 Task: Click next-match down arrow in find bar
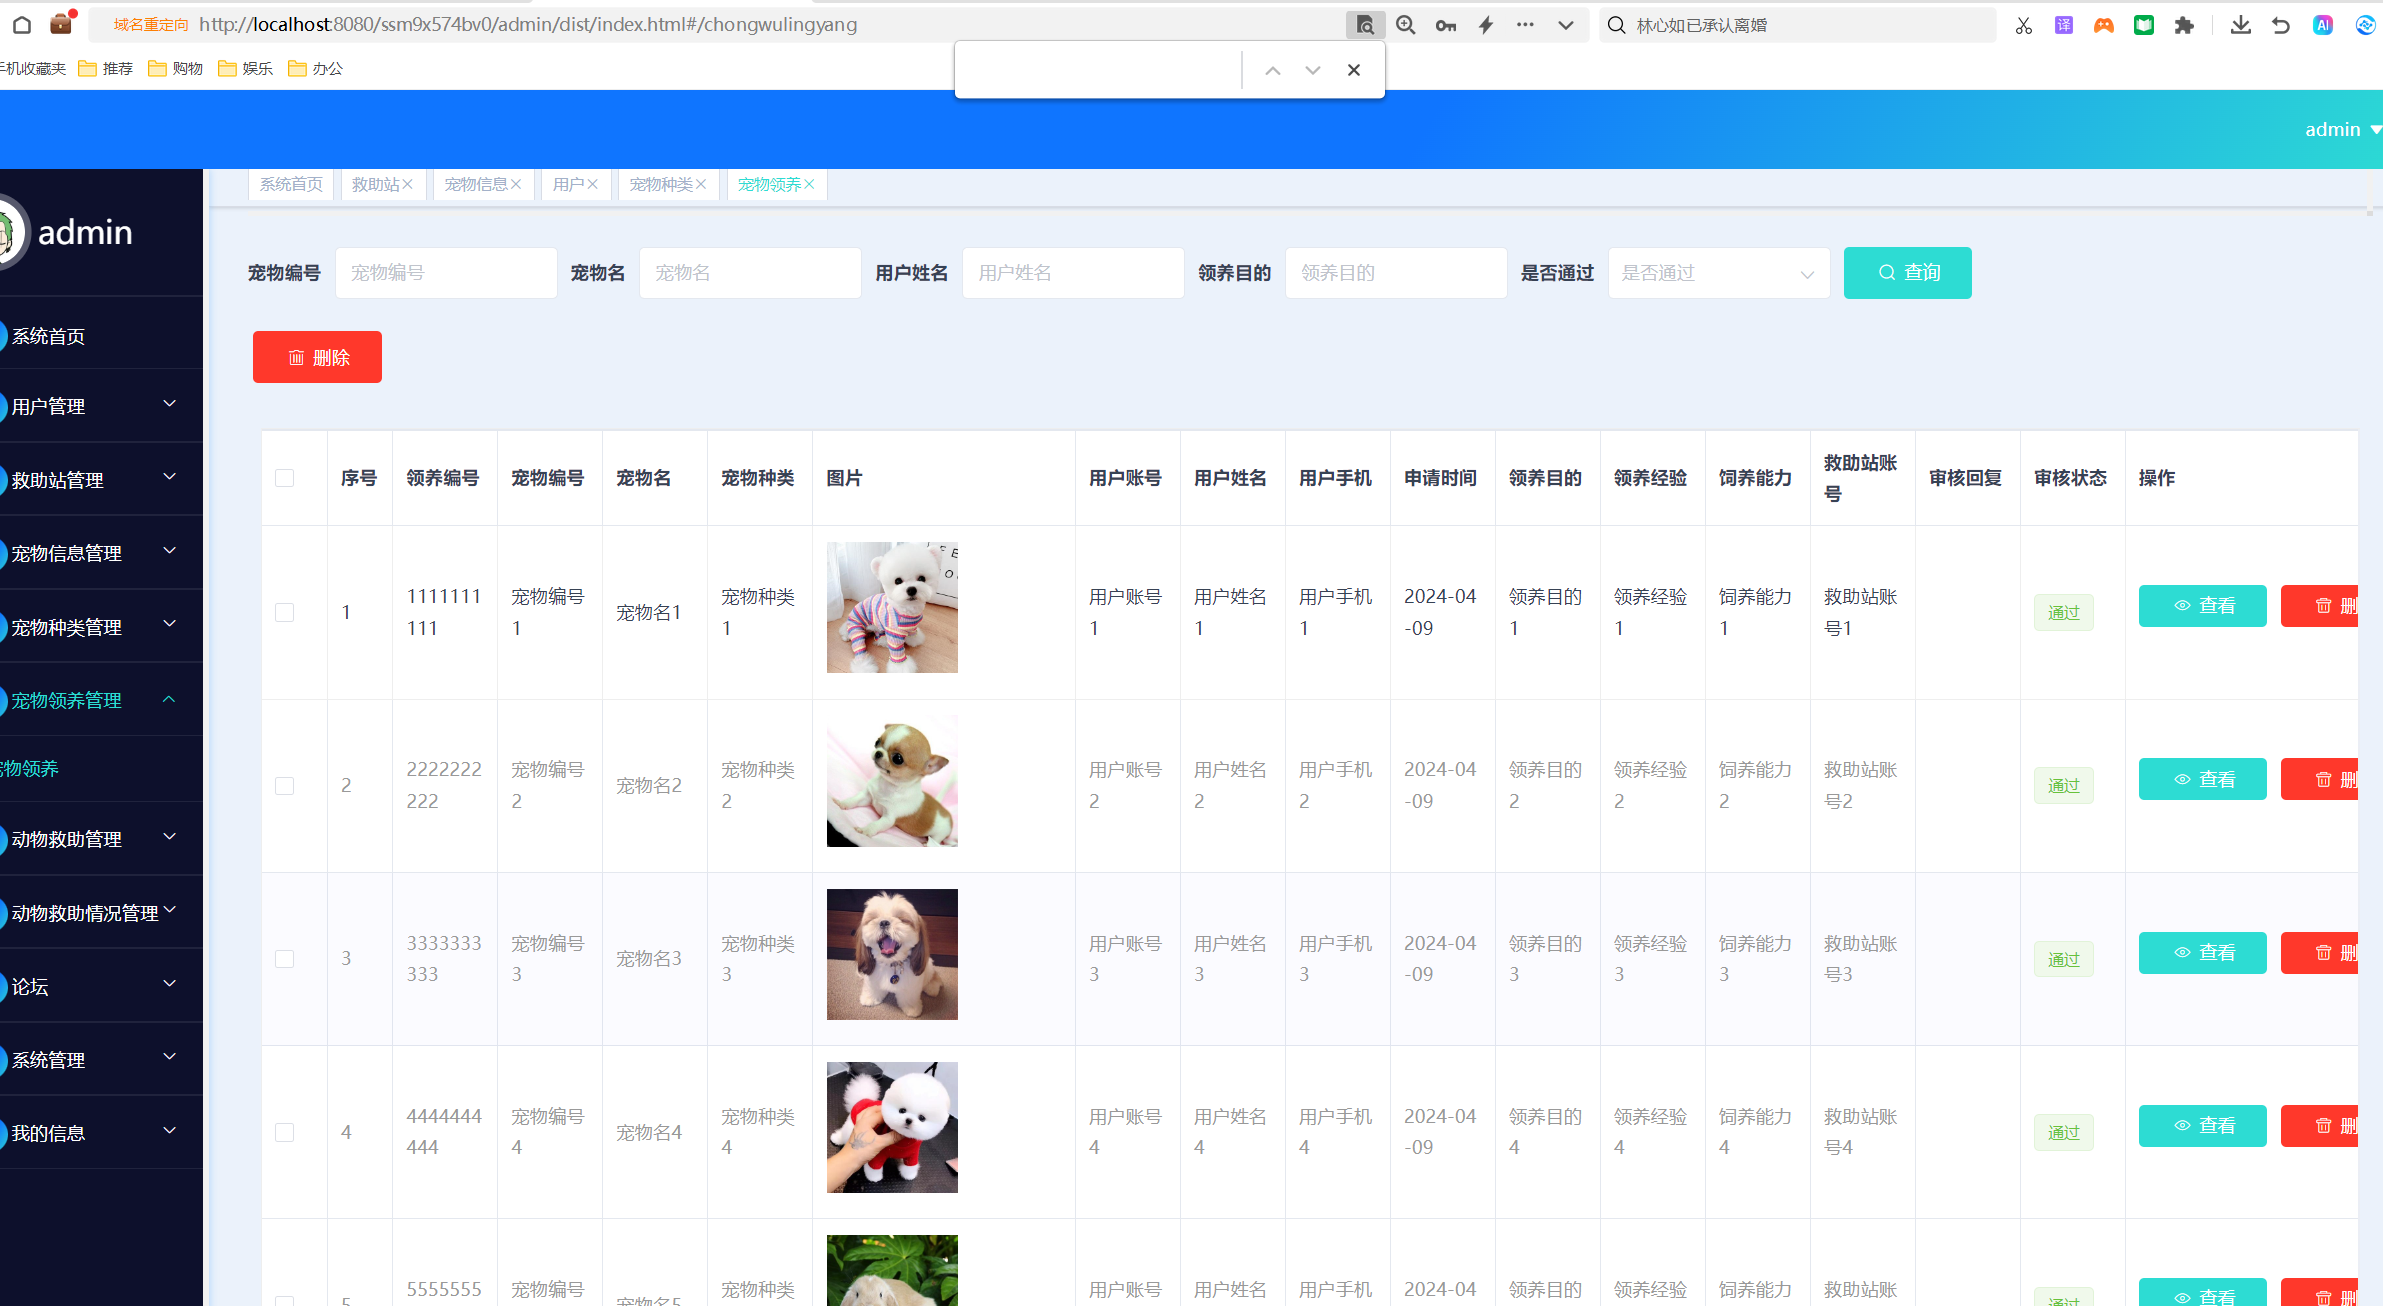(x=1312, y=70)
